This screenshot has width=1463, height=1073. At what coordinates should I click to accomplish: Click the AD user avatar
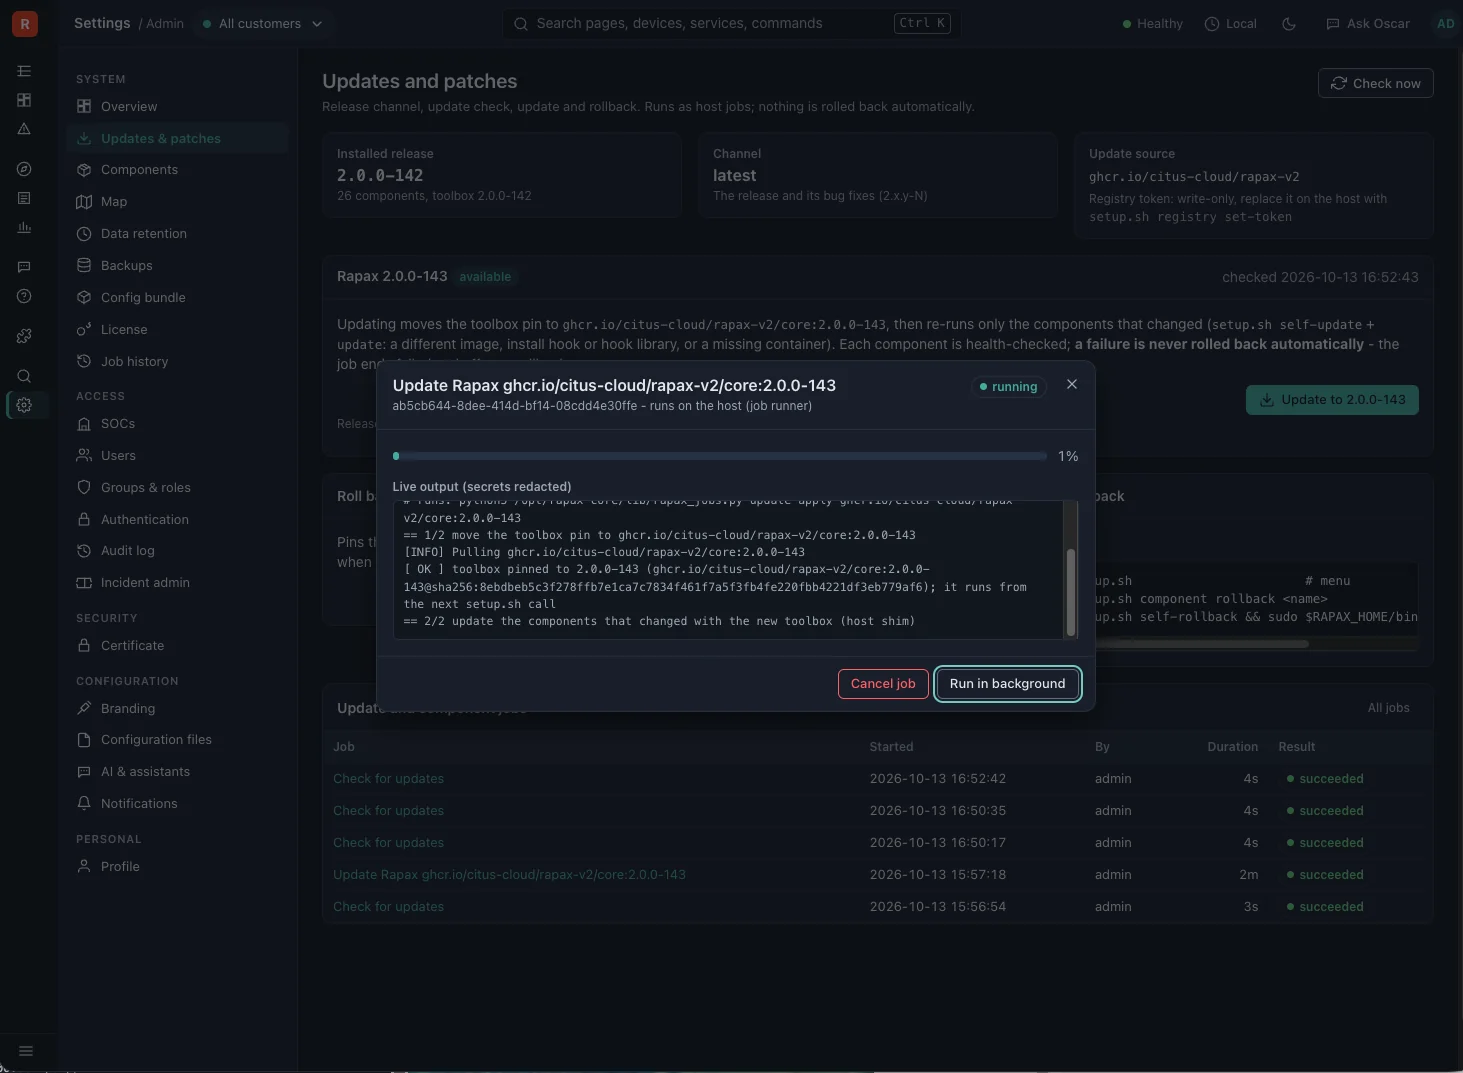[1445, 24]
